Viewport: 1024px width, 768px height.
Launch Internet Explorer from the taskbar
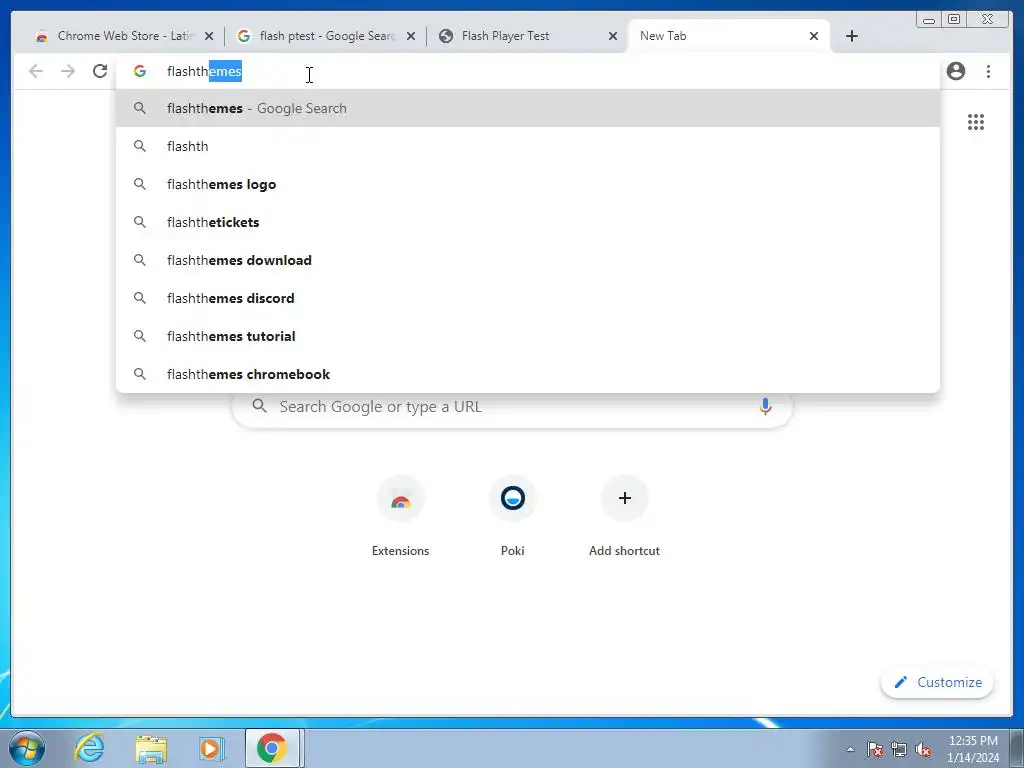click(x=89, y=748)
